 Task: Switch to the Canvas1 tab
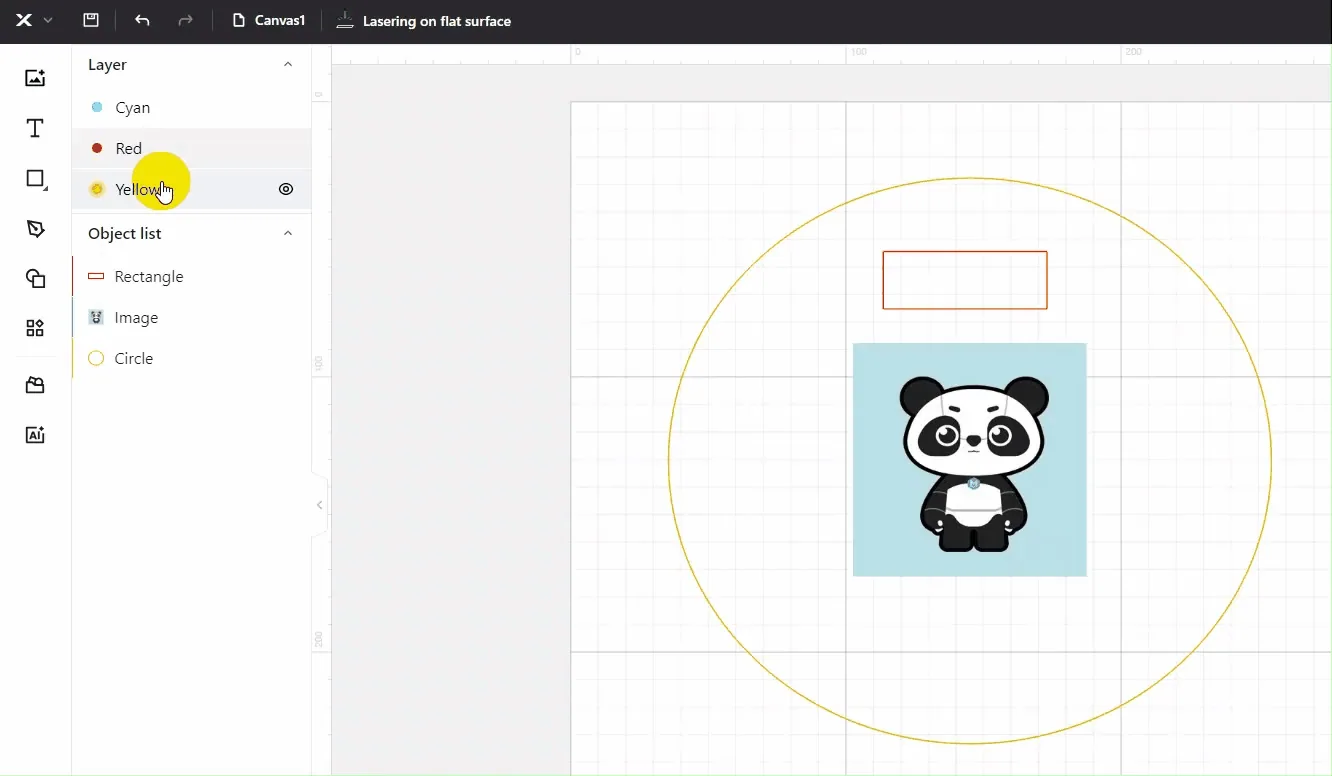coord(268,20)
